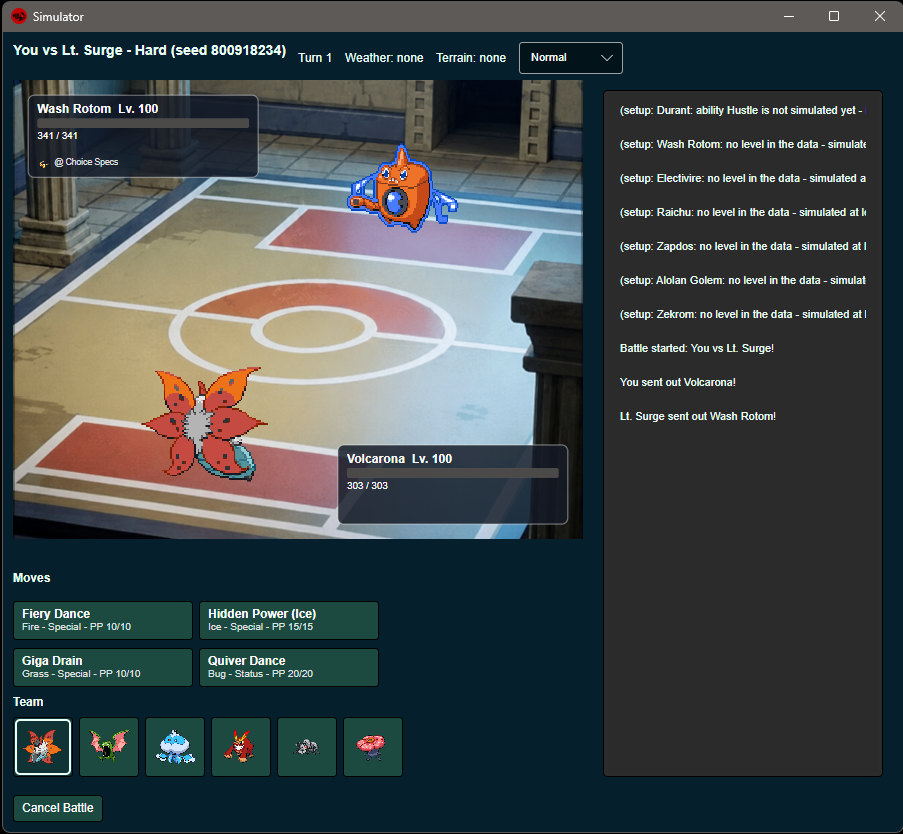Open the Normal speed dropdown
Image resolution: width=903 pixels, height=834 pixels.
click(571, 58)
